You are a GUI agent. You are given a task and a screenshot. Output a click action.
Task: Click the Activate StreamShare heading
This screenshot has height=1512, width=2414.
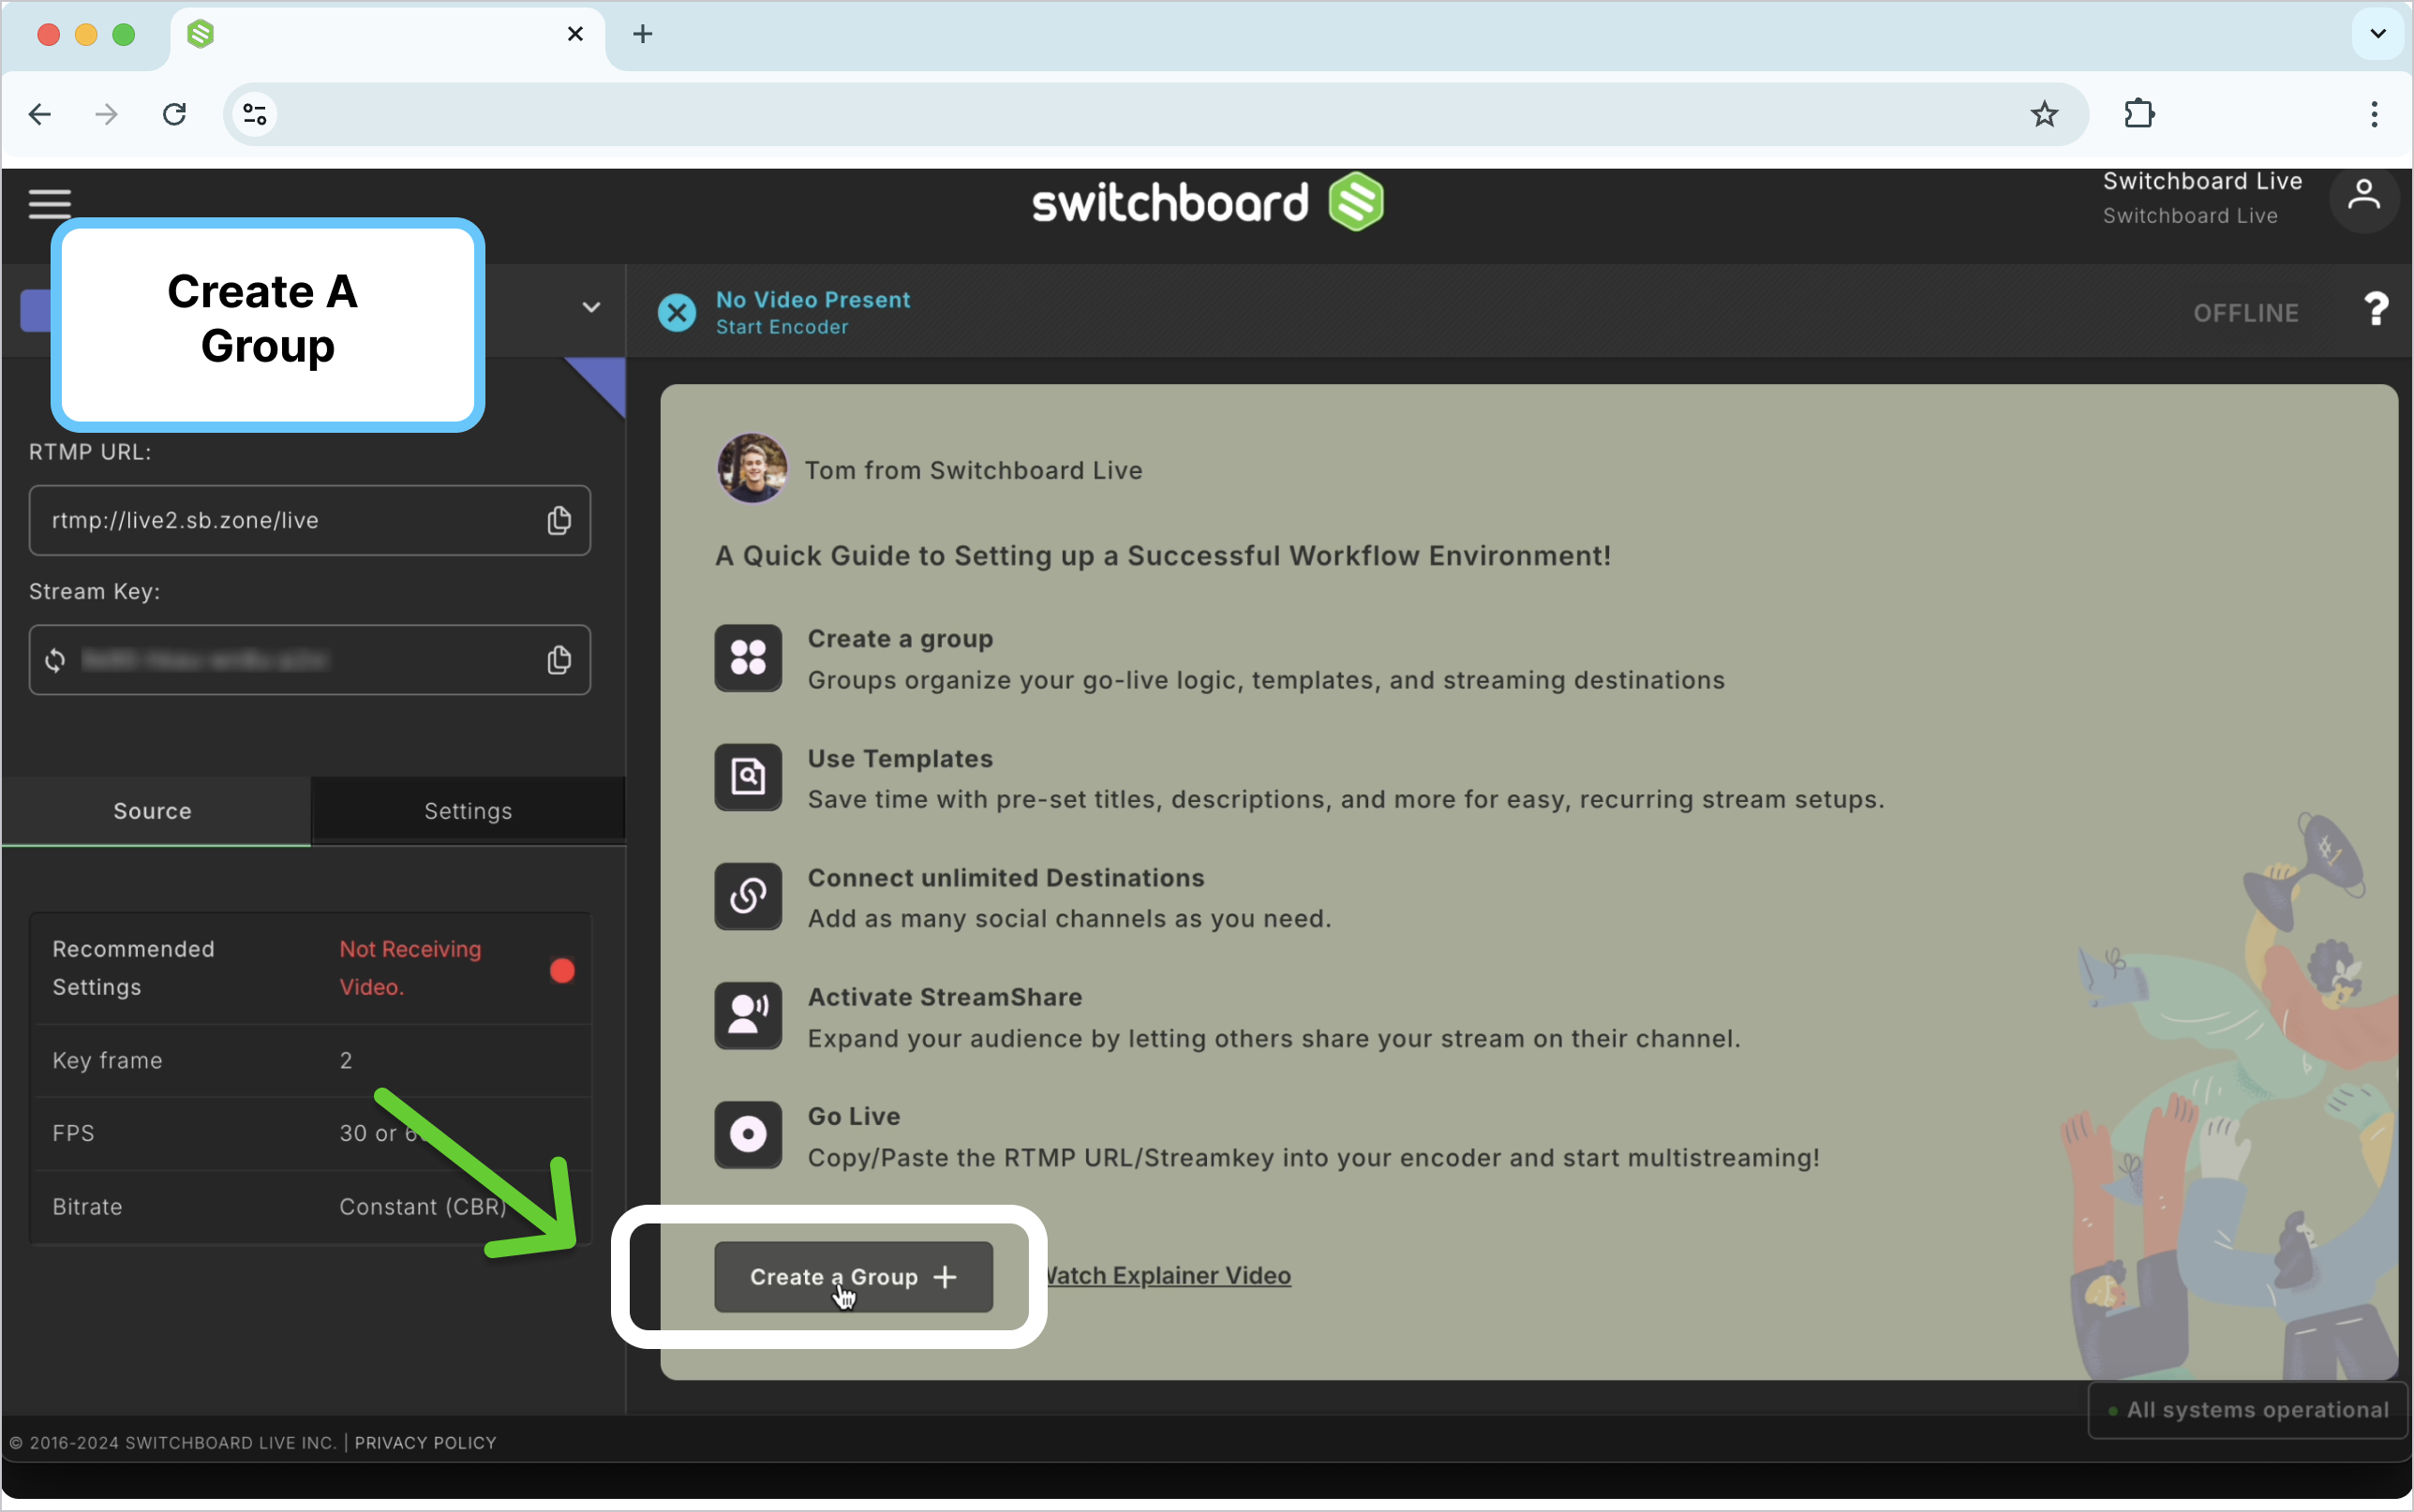click(x=945, y=997)
